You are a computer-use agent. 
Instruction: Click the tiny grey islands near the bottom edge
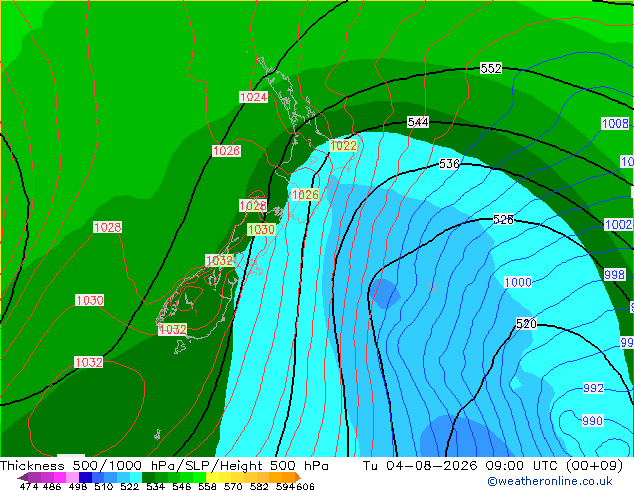point(157,435)
